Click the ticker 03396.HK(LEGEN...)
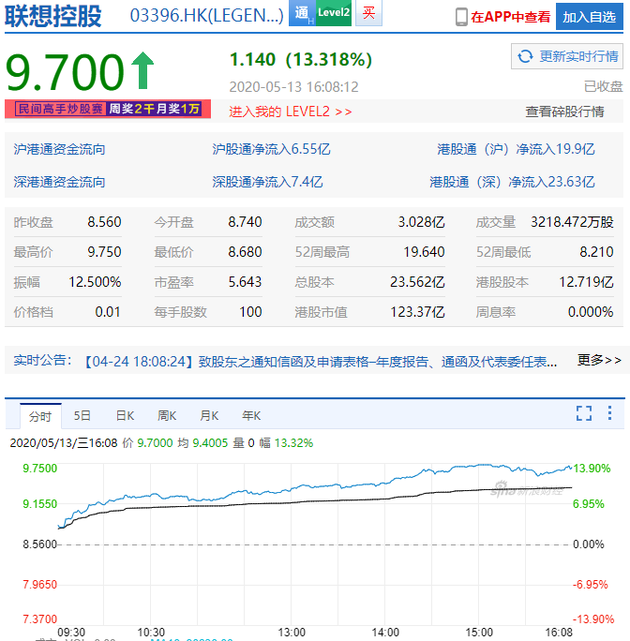 click(x=206, y=16)
